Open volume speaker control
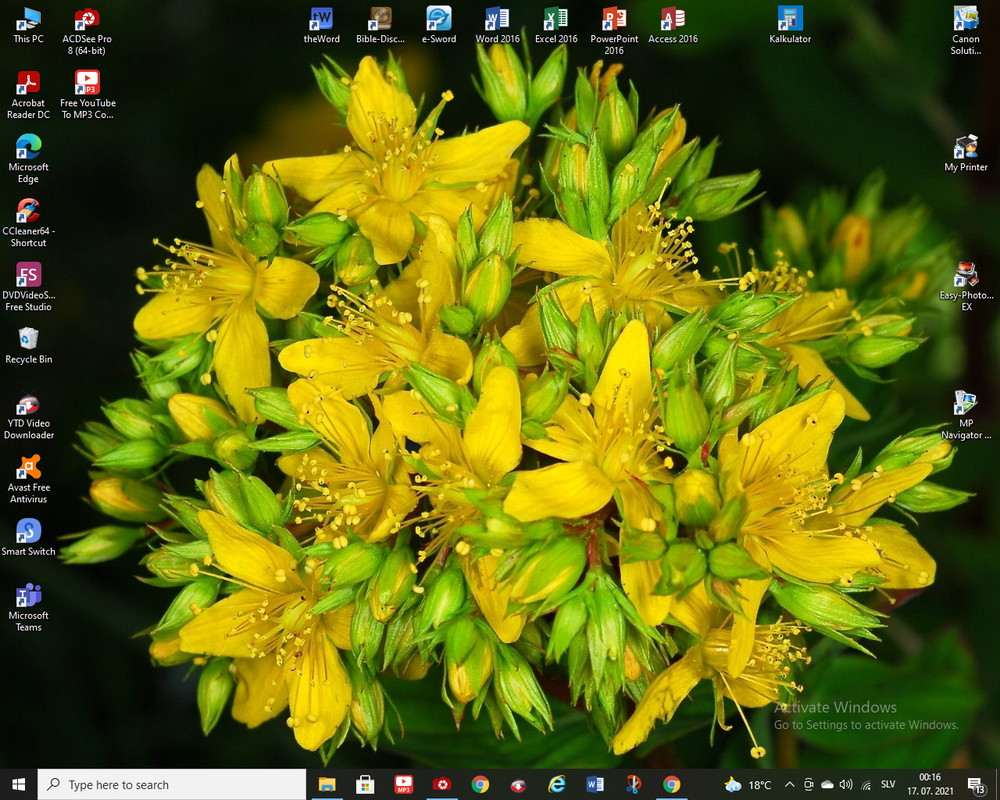This screenshot has width=1000, height=800. [846, 785]
